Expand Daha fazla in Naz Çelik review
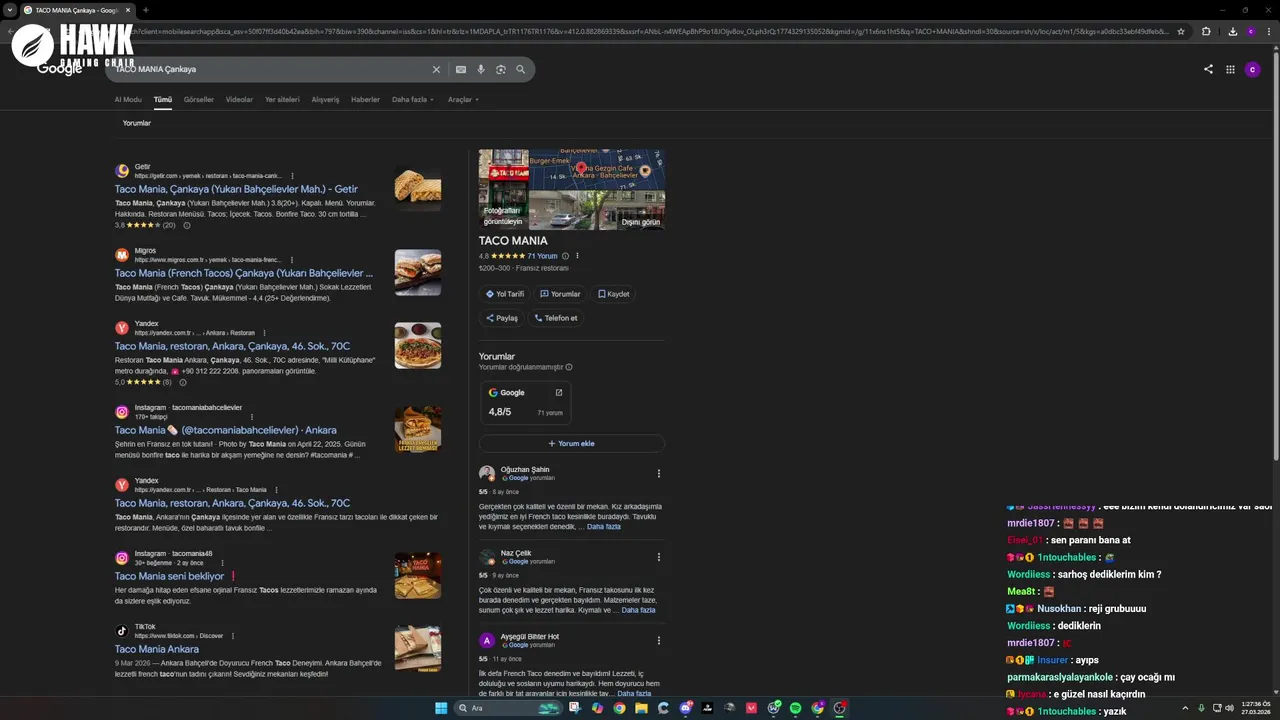Image resolution: width=1280 pixels, height=720 pixels. 638,610
